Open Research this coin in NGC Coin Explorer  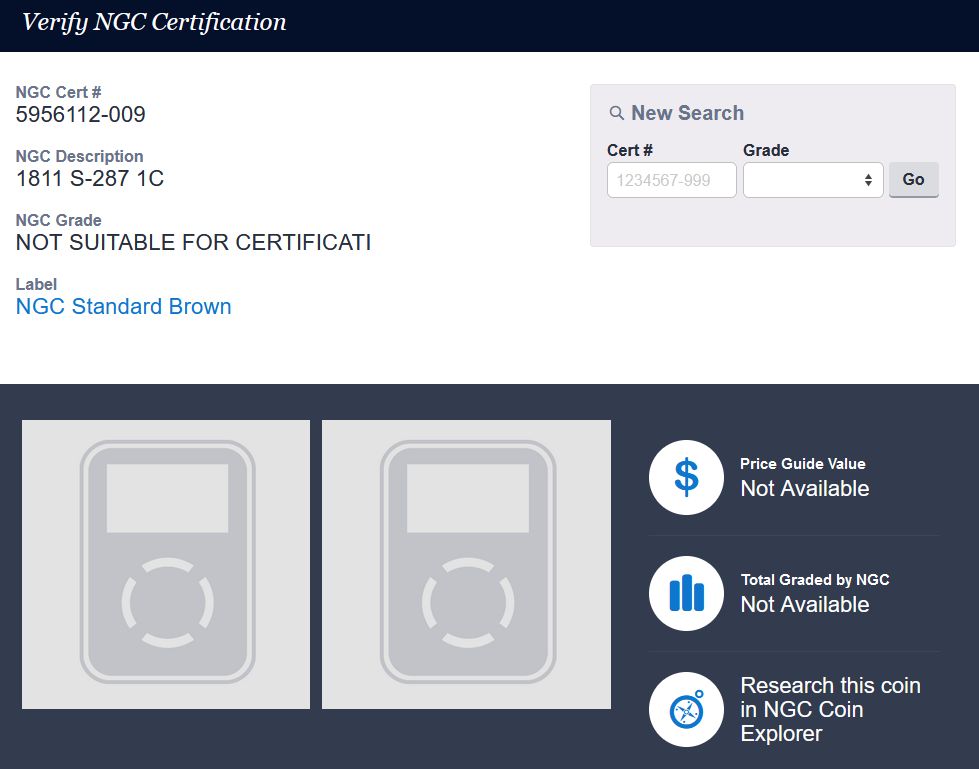830,710
